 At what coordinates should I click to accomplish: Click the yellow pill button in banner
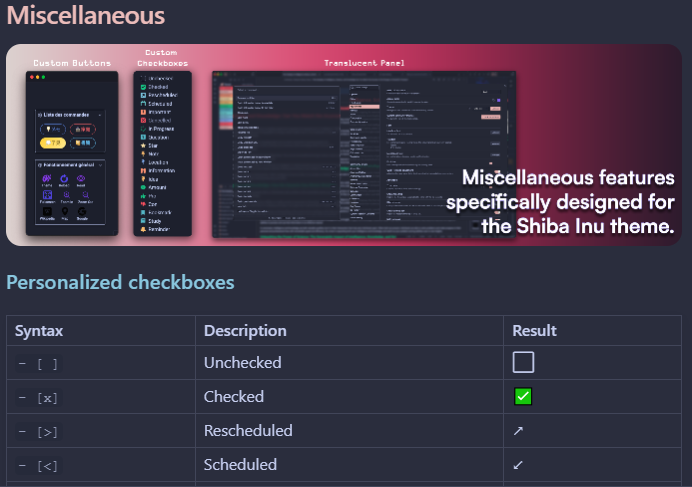tap(53, 143)
